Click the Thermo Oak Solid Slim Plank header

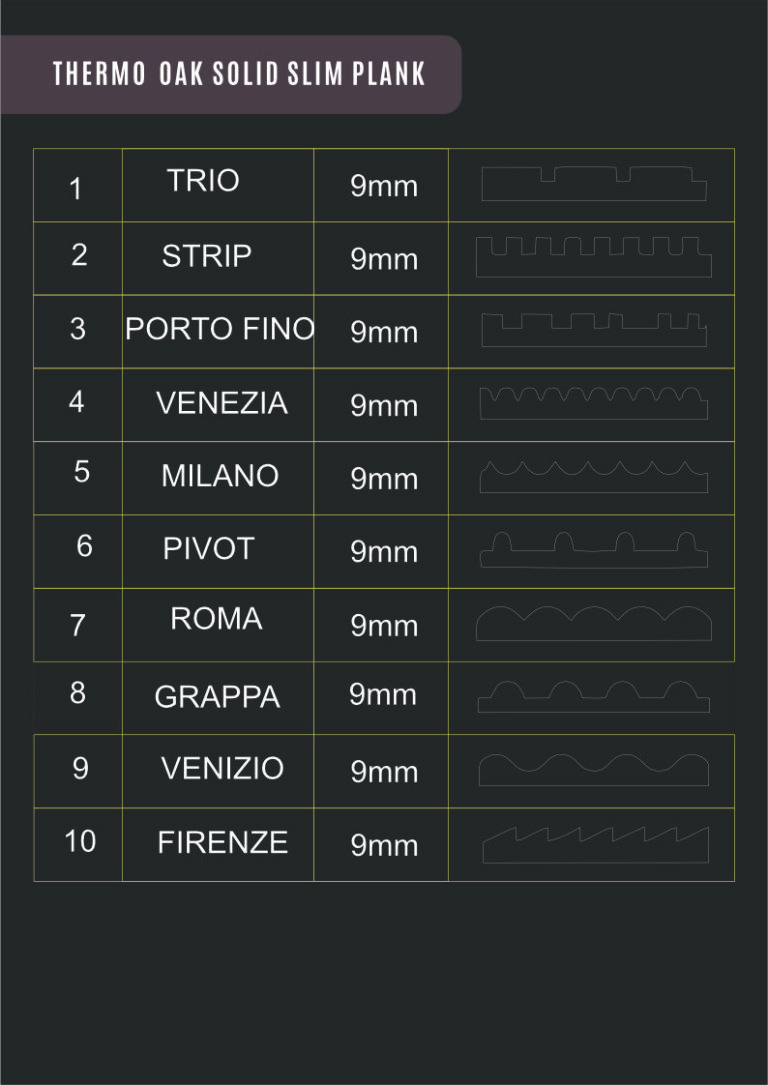239,74
